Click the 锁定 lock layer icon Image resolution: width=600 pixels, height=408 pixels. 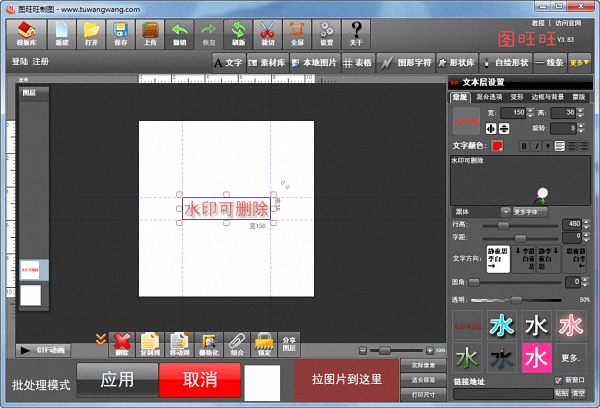click(264, 343)
